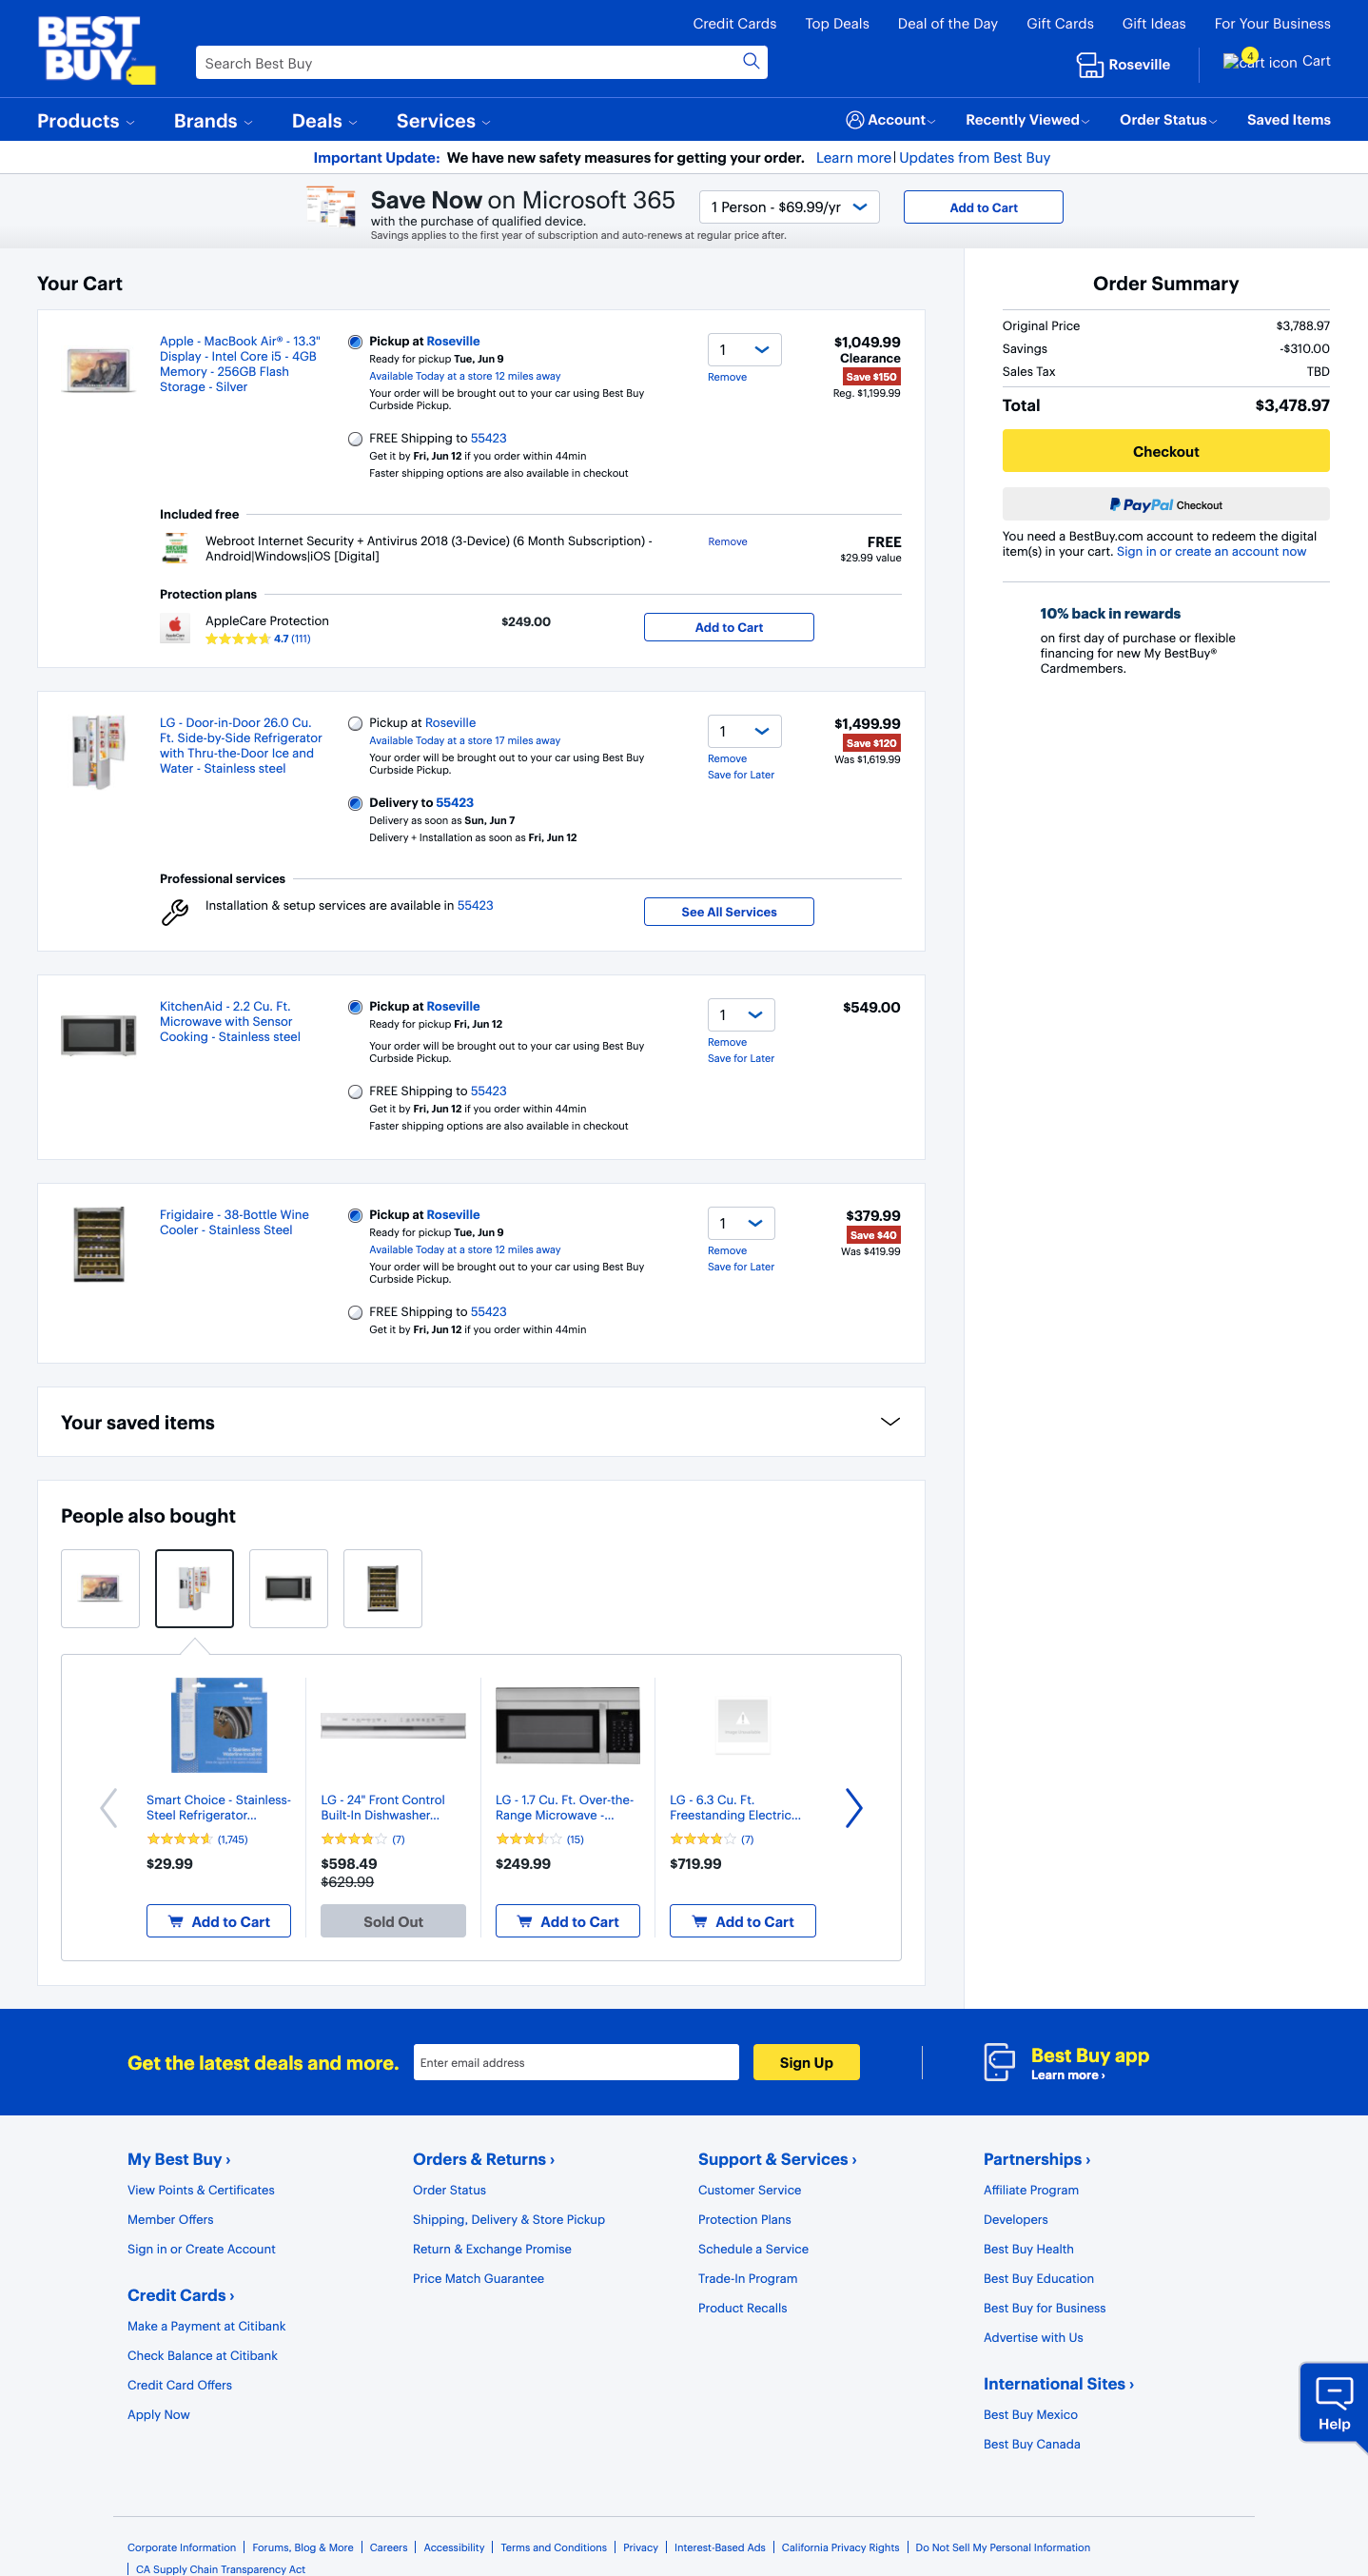1368x2576 pixels.
Task: Click the Microsoft 365 promo image
Action: (331, 207)
